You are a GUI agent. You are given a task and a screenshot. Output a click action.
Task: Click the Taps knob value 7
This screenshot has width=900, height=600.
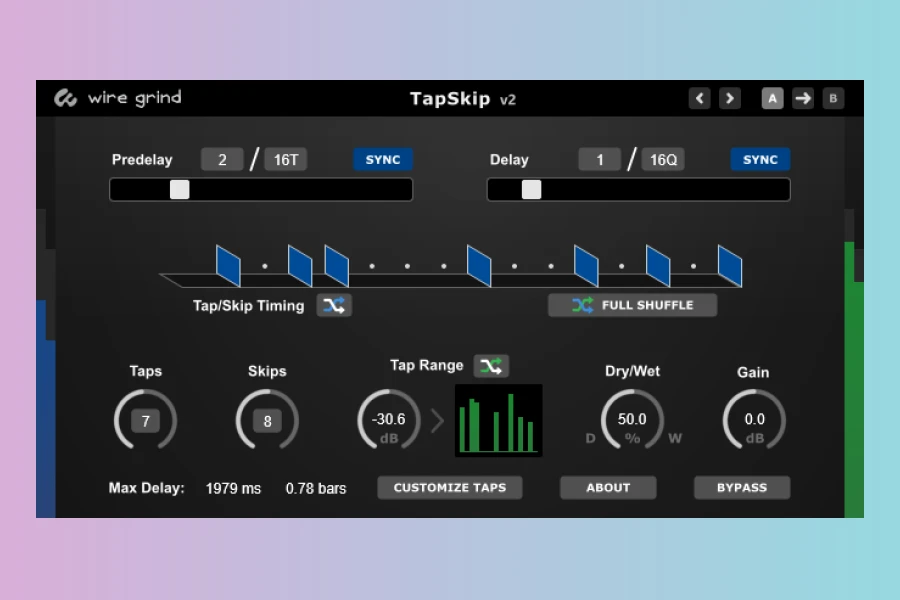[145, 421]
